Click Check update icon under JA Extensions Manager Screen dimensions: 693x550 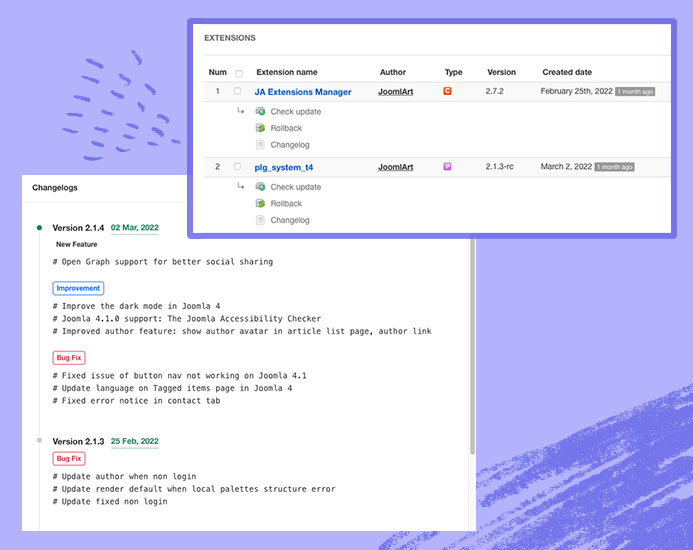pyautogui.click(x=260, y=111)
